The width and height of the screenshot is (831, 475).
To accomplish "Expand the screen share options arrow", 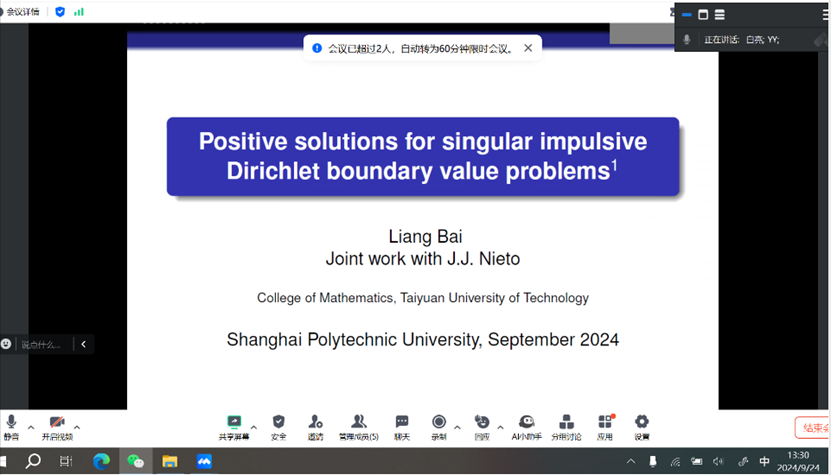I will click(253, 425).
